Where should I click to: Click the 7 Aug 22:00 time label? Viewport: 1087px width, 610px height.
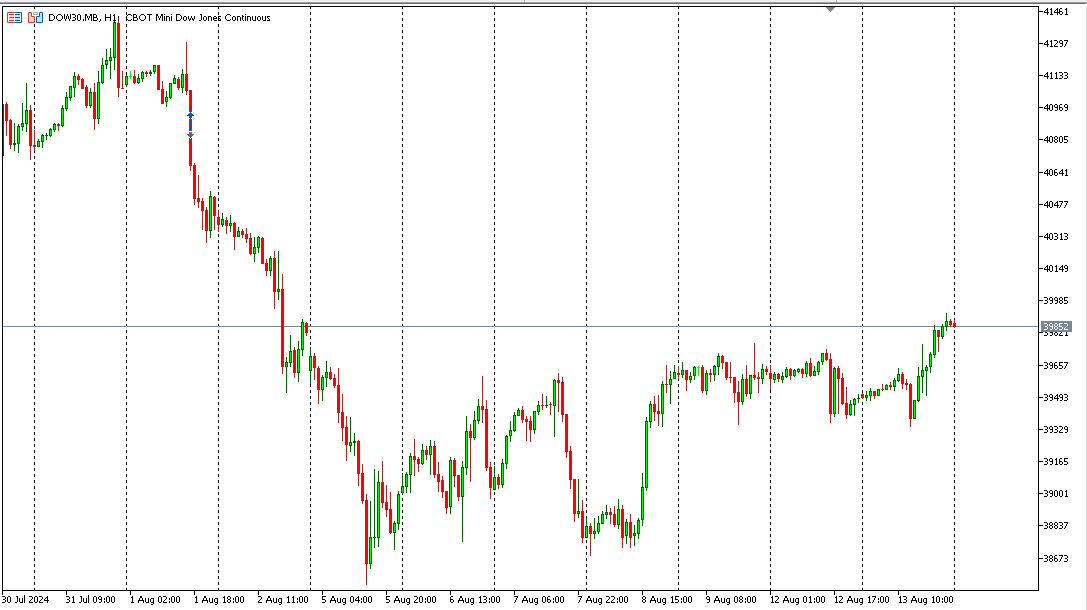coord(602,600)
